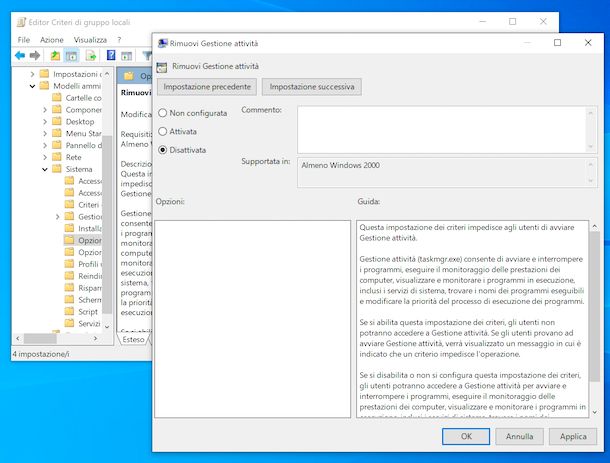Click the tree horizontal scrollbar left arrow

(x=18, y=338)
